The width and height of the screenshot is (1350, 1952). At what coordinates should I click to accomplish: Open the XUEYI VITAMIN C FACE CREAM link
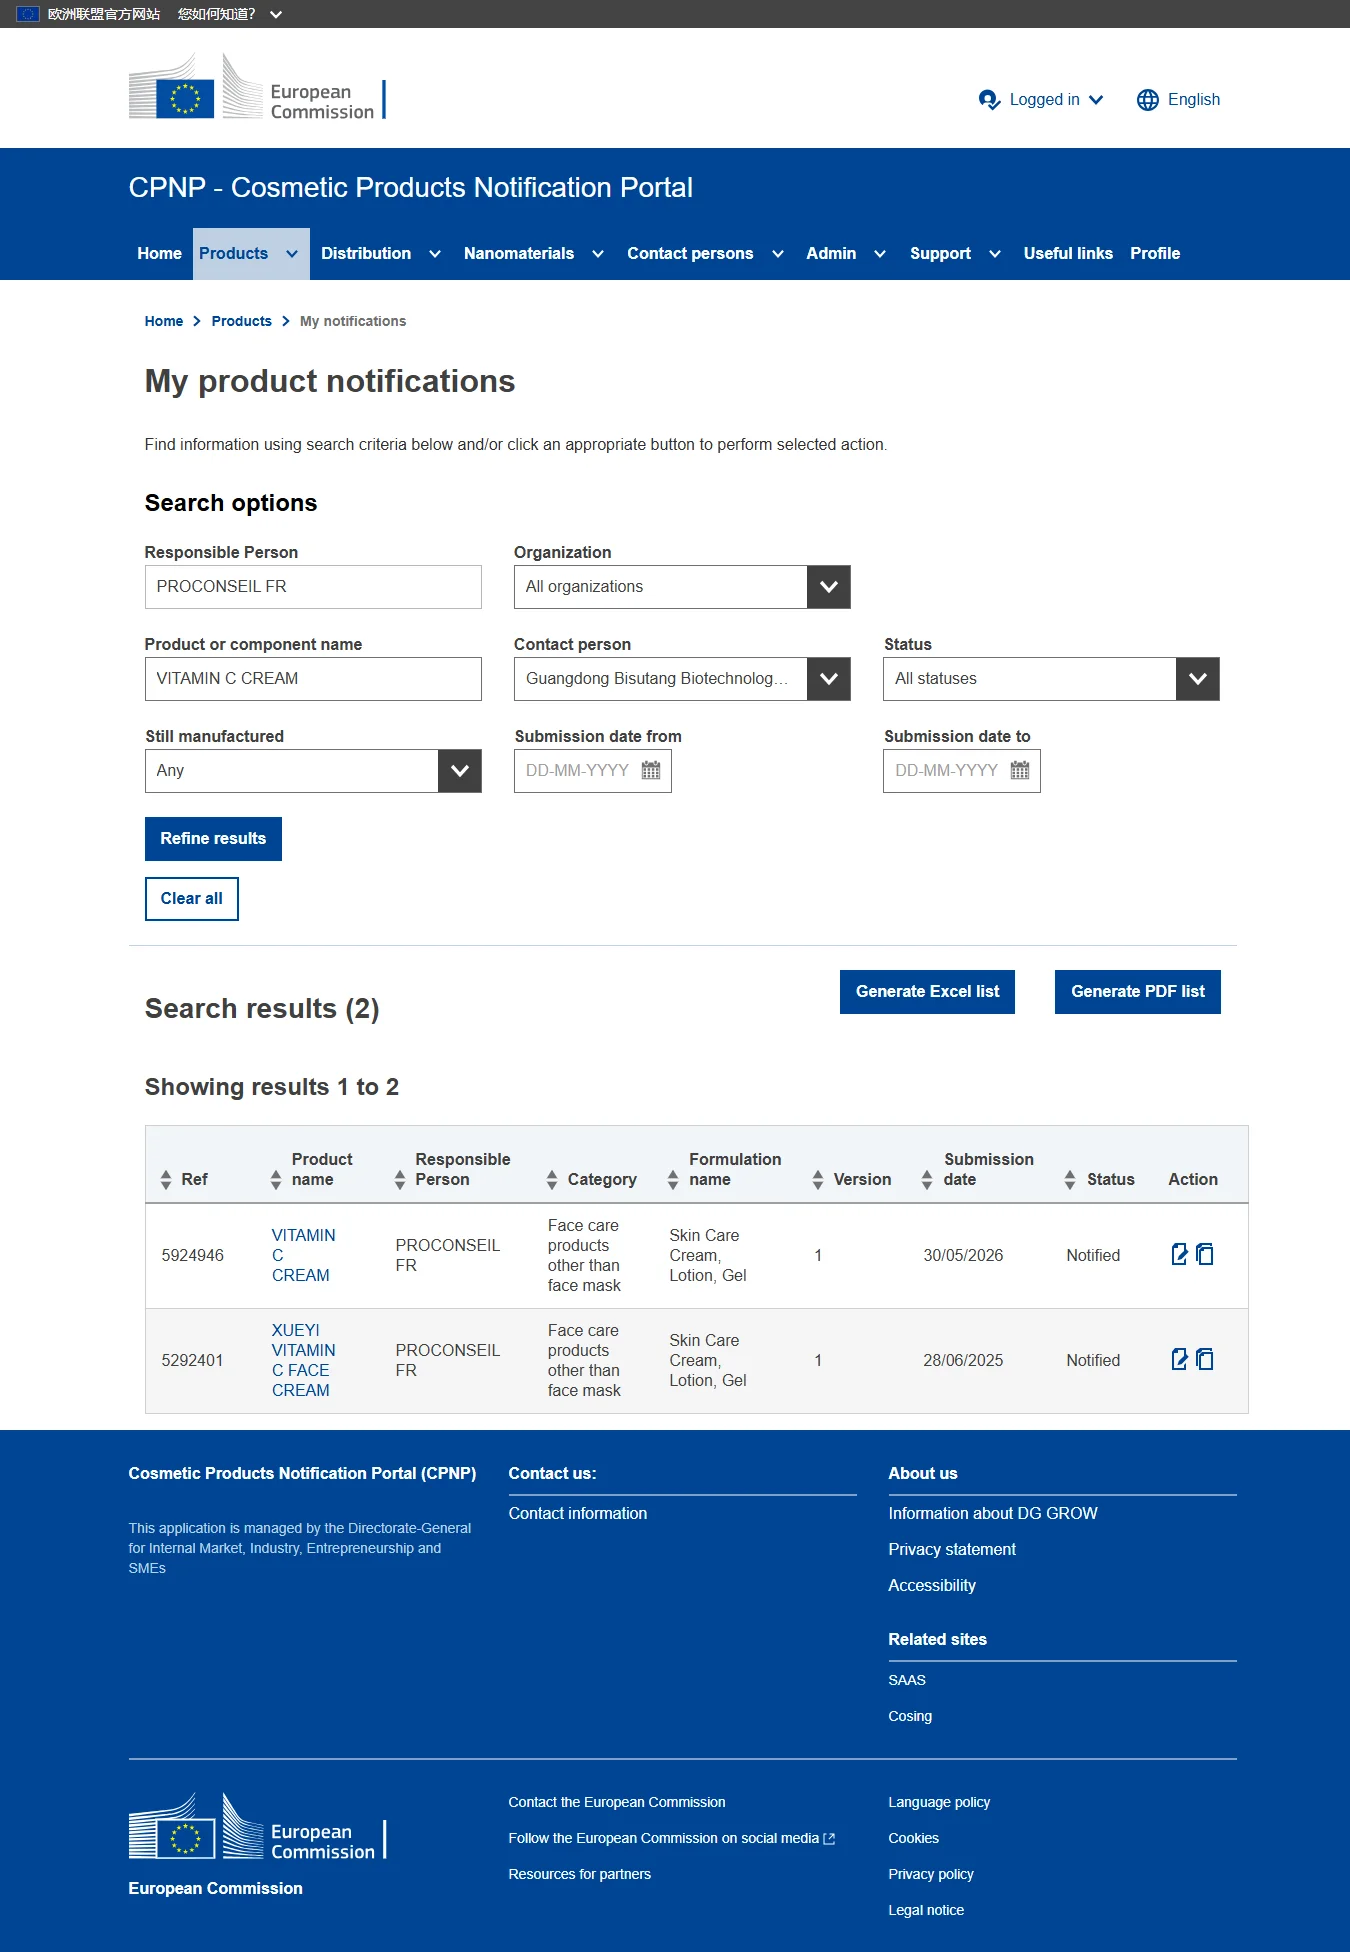(304, 1360)
